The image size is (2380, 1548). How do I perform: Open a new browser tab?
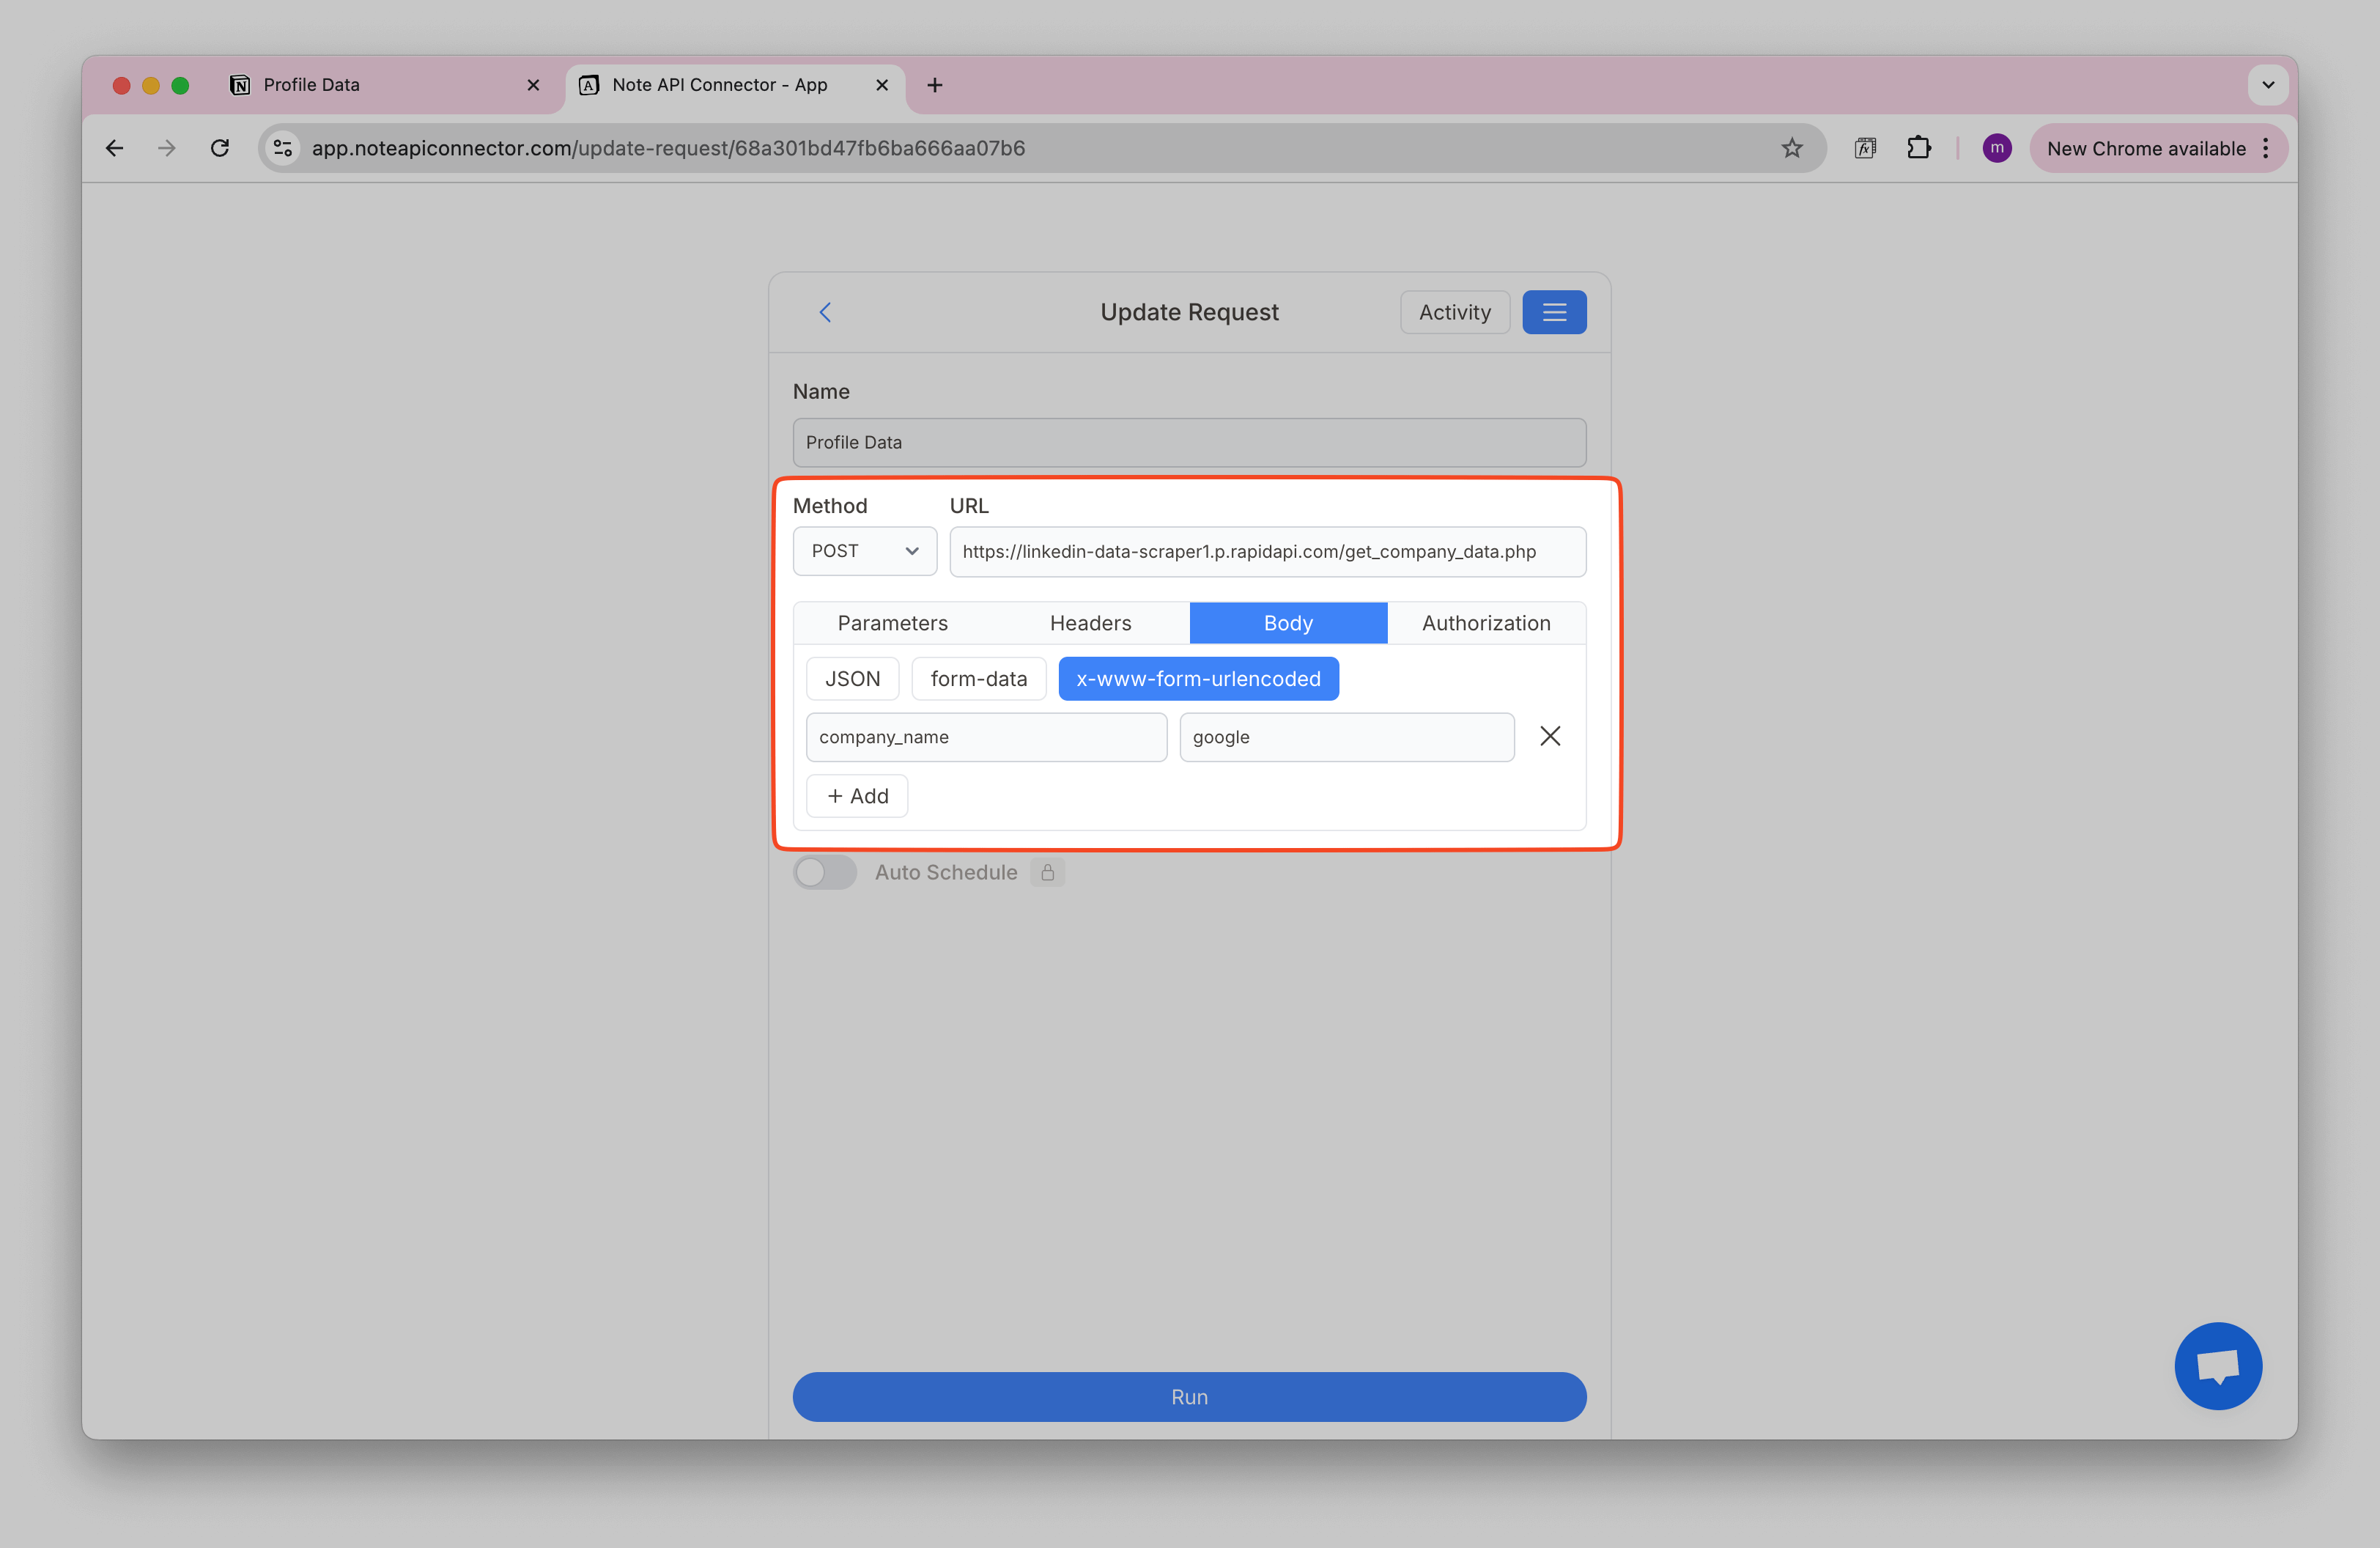935,85
